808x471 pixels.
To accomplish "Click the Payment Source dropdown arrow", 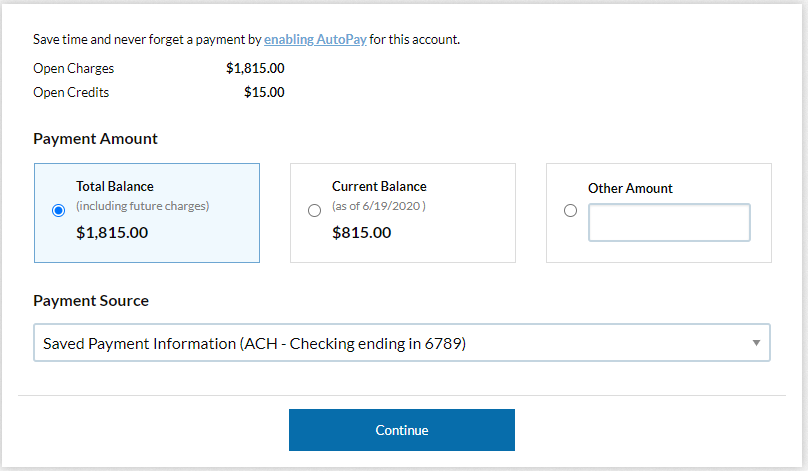I will point(757,343).
